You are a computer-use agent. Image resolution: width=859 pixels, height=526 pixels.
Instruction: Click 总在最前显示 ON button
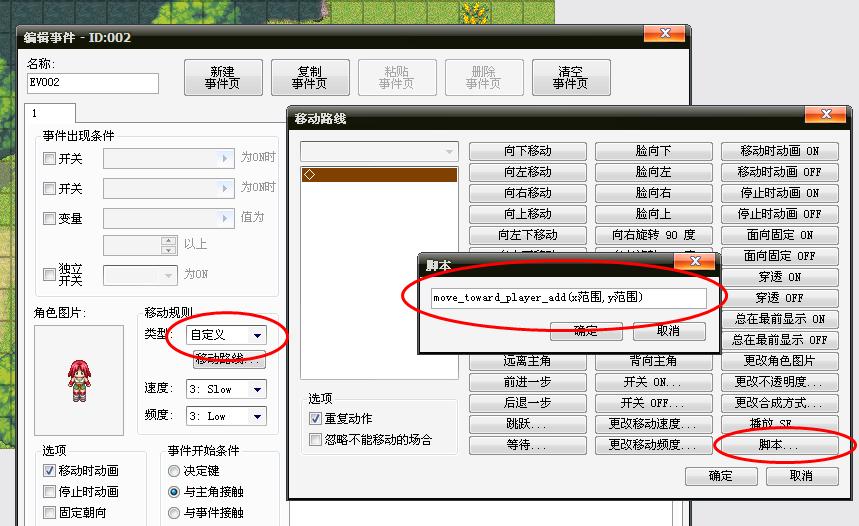pyautogui.click(x=780, y=319)
